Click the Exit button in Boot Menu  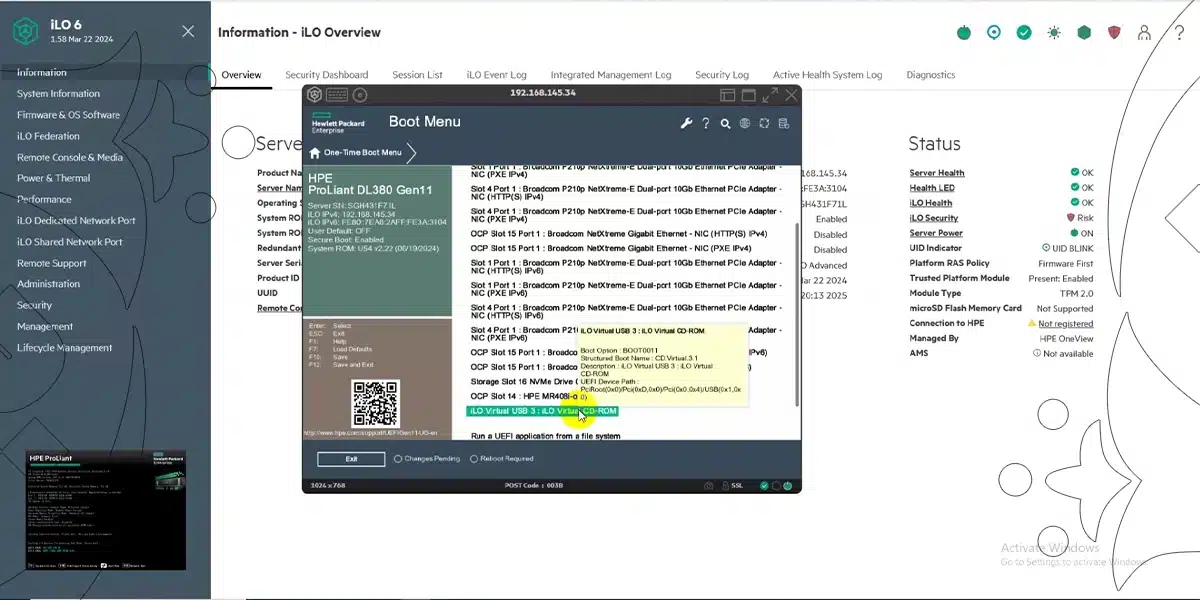[x=351, y=459]
